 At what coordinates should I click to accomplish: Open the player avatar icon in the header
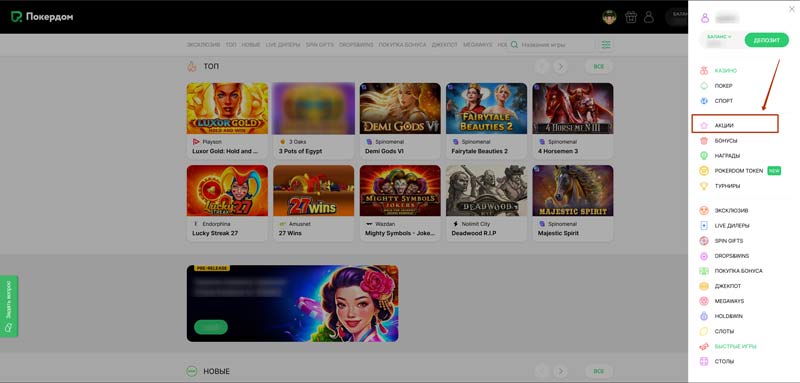tap(609, 17)
